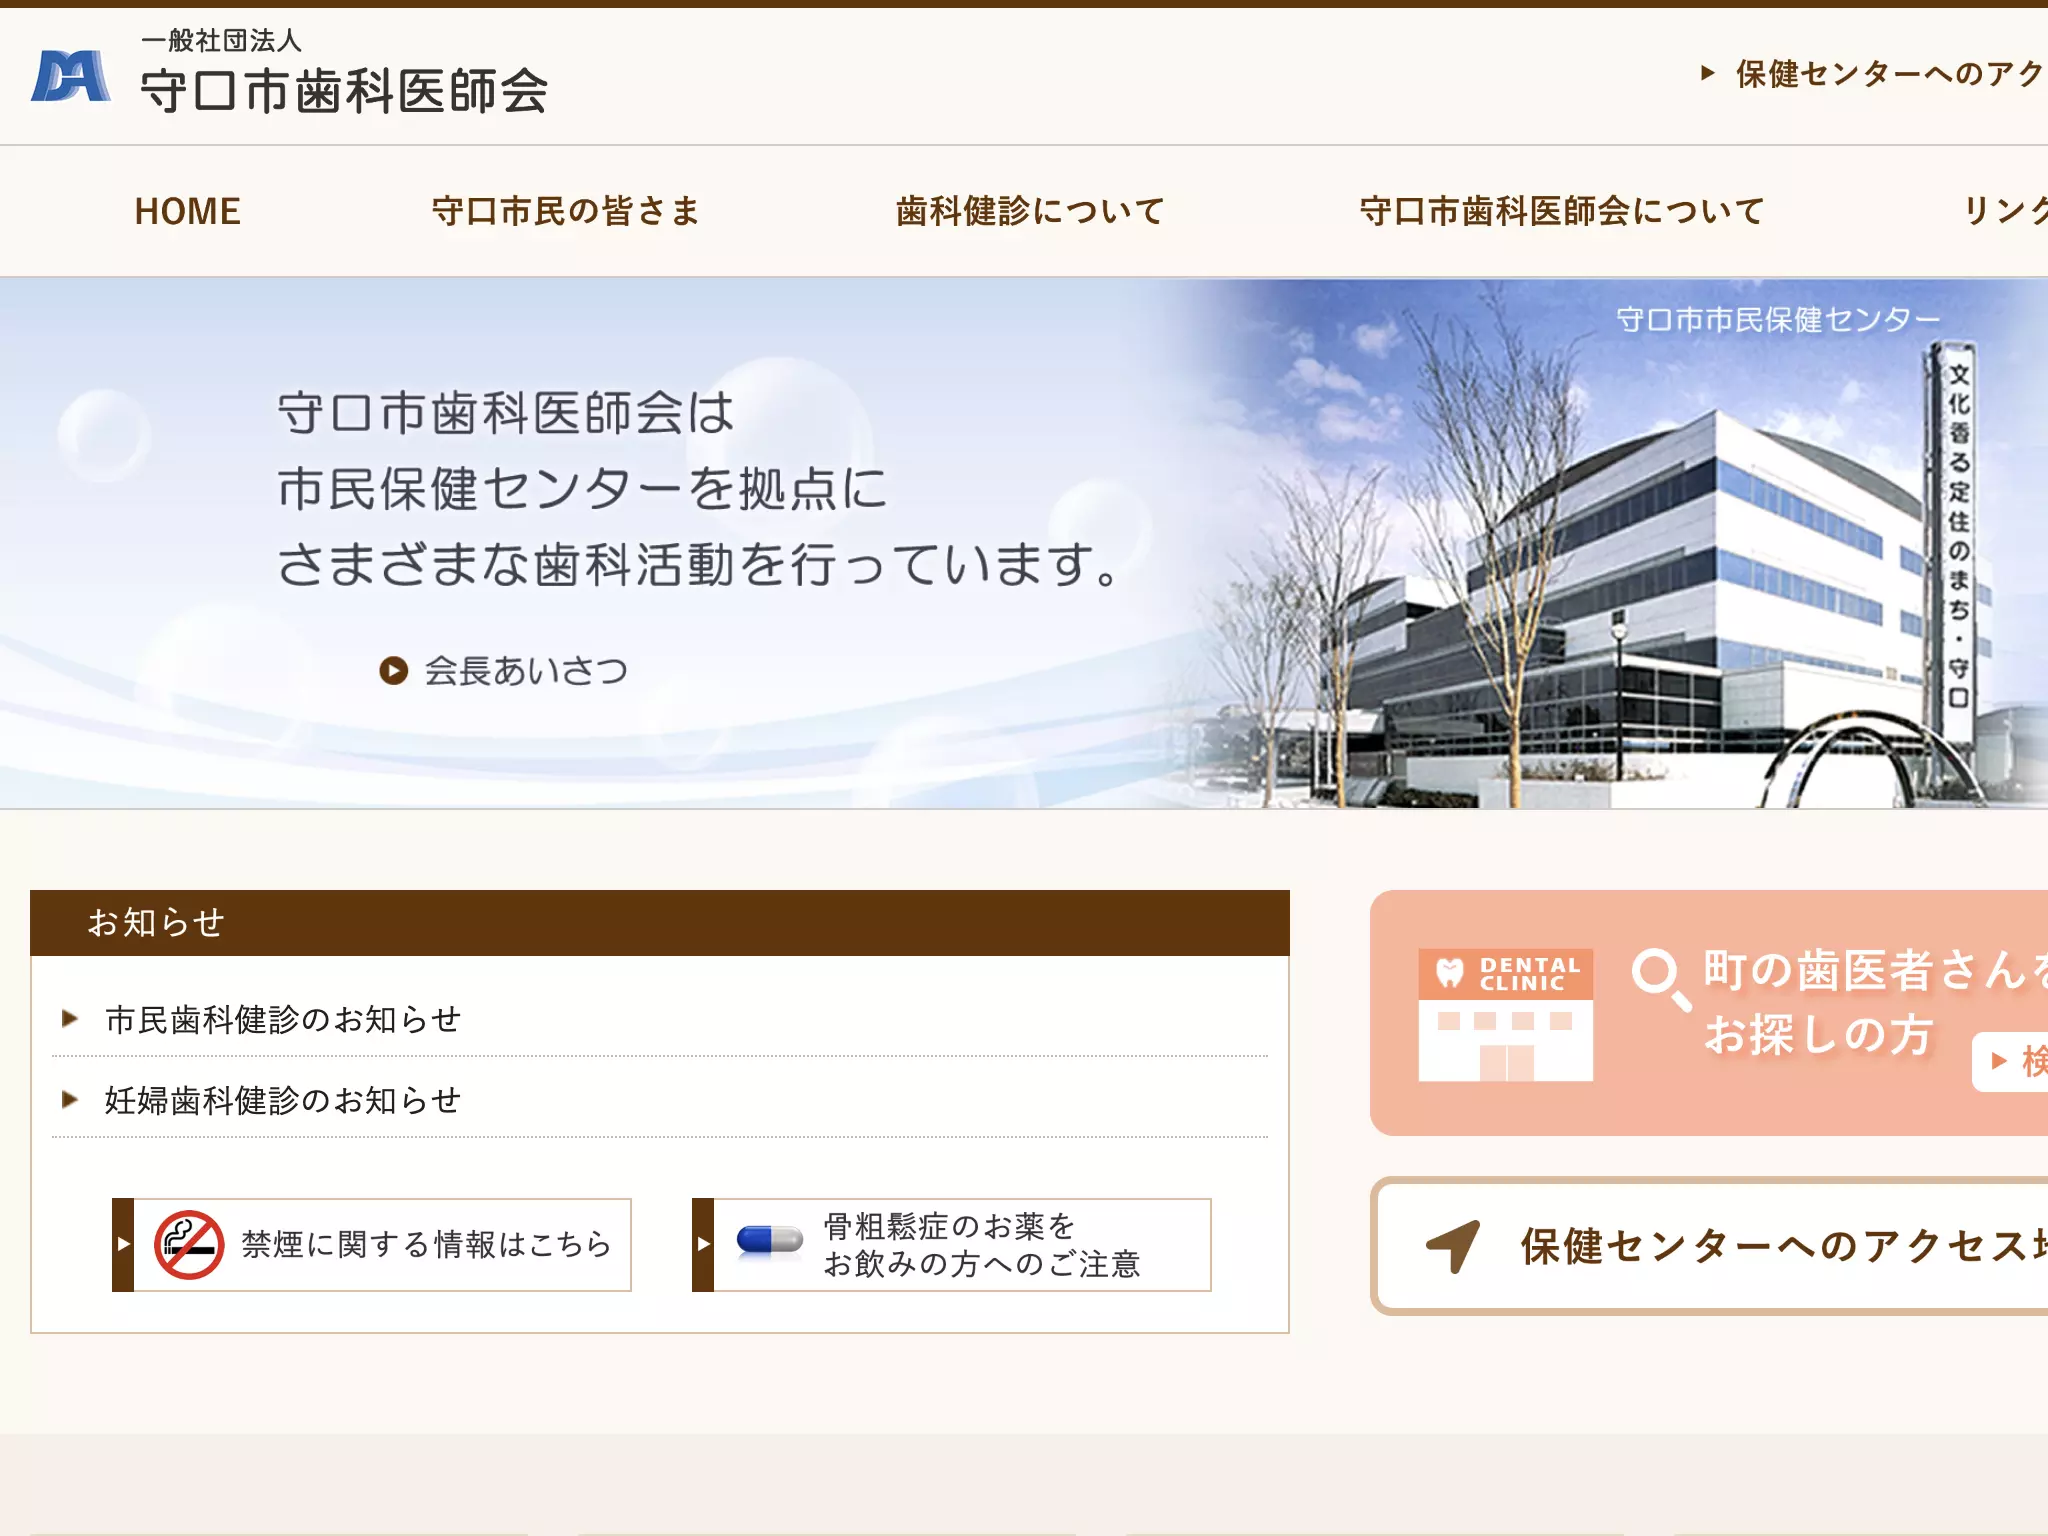Click the blue capsule pill icon

coord(769,1240)
